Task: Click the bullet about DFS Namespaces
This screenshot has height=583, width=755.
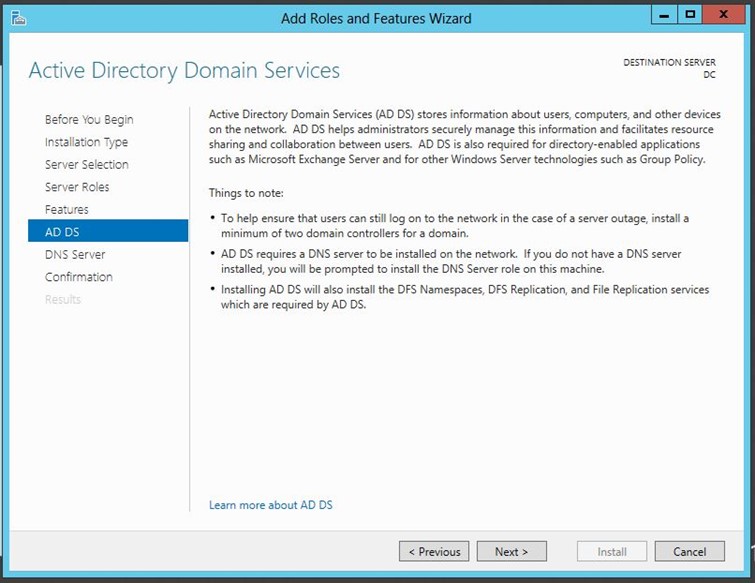Action: pyautogui.click(x=465, y=297)
